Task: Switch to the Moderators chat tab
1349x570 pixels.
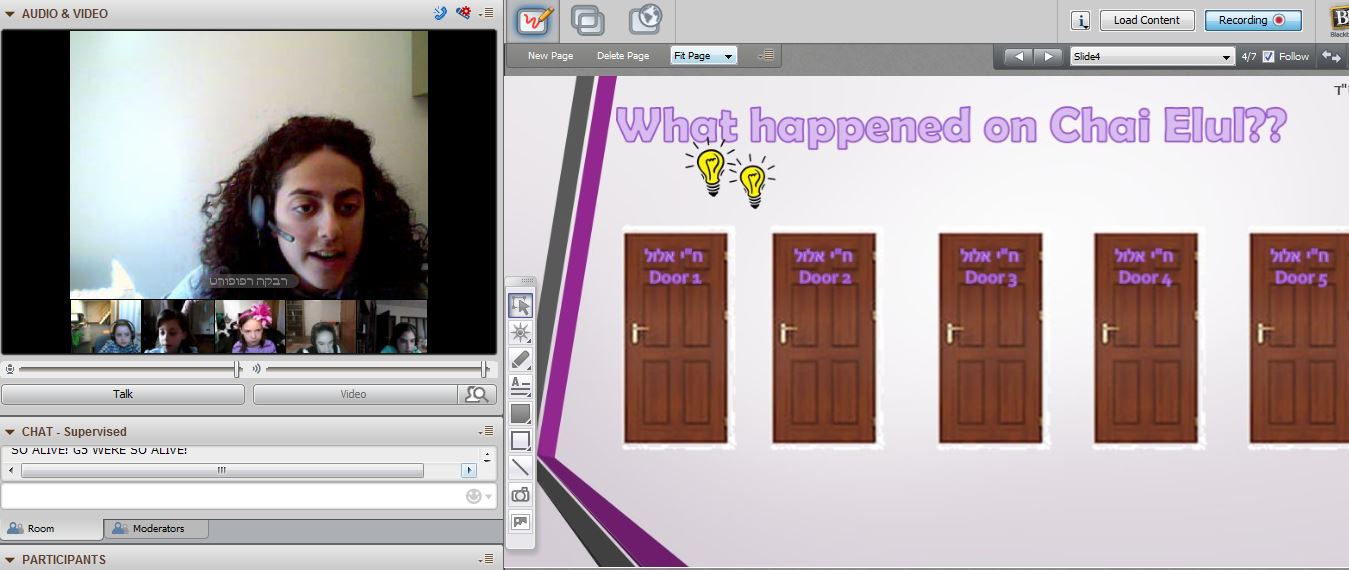Action: point(156,528)
